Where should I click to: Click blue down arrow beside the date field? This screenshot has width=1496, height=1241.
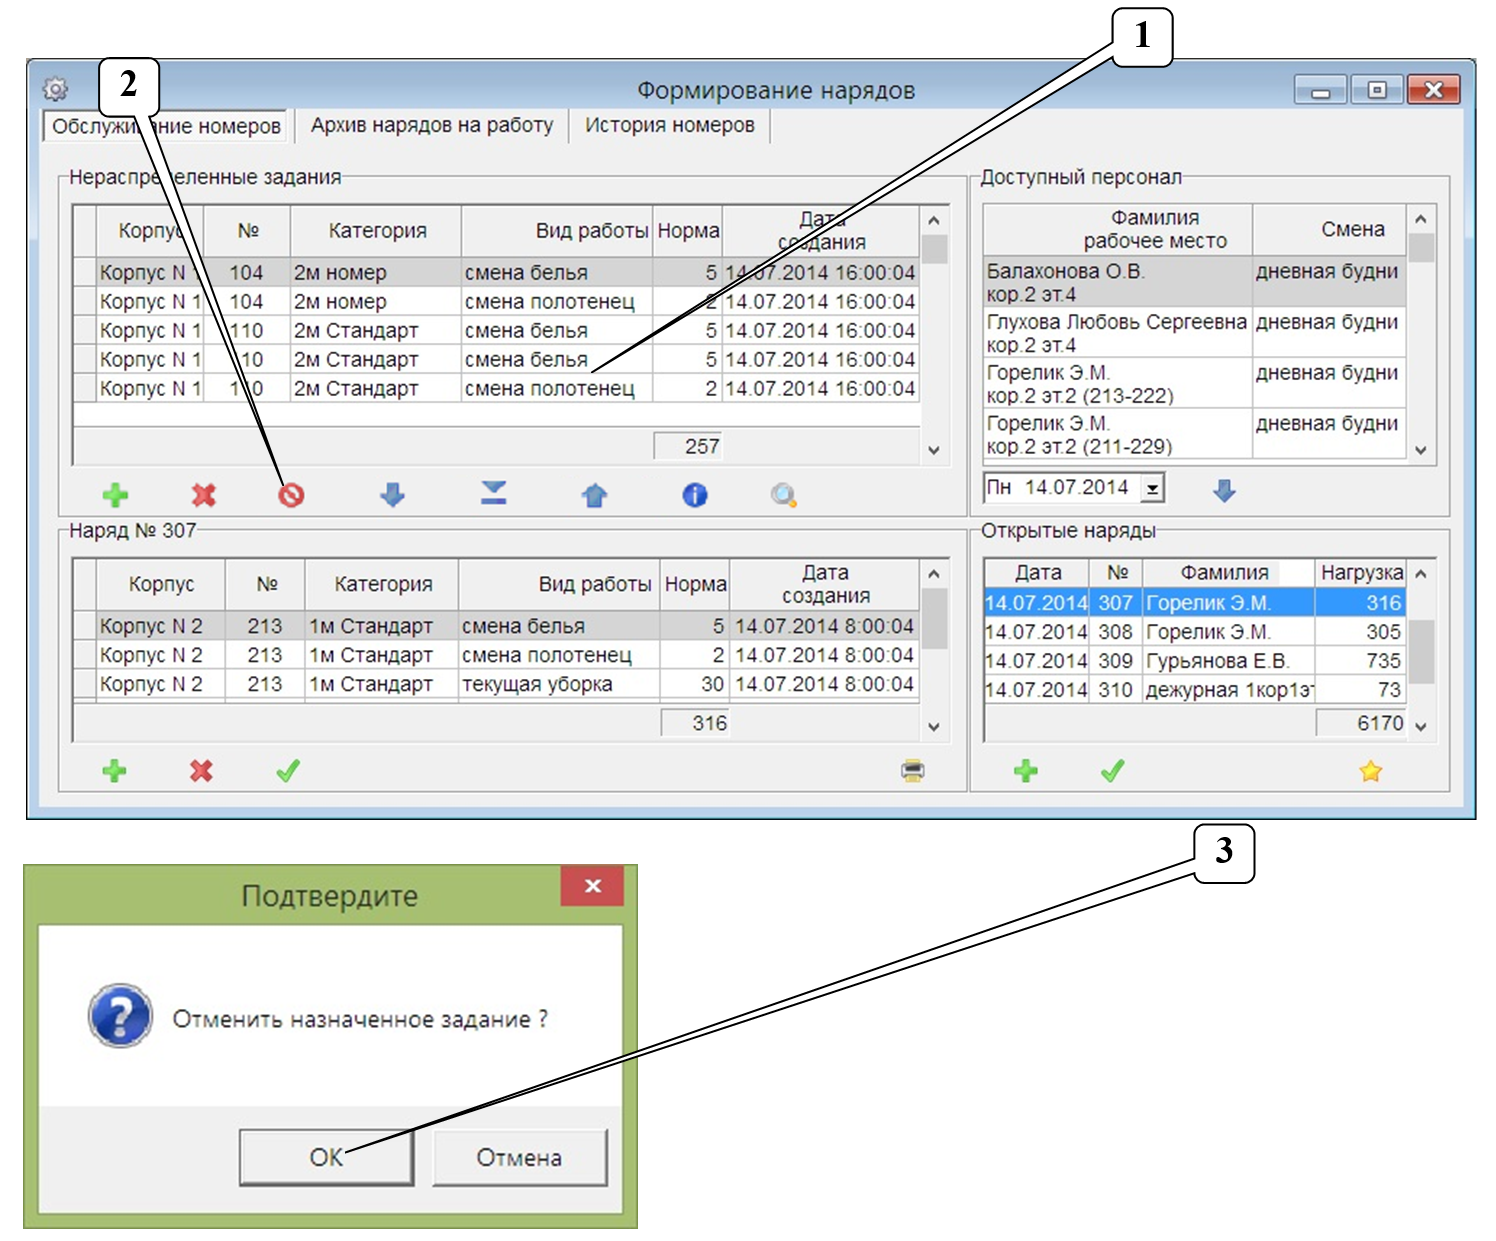click(x=1224, y=490)
